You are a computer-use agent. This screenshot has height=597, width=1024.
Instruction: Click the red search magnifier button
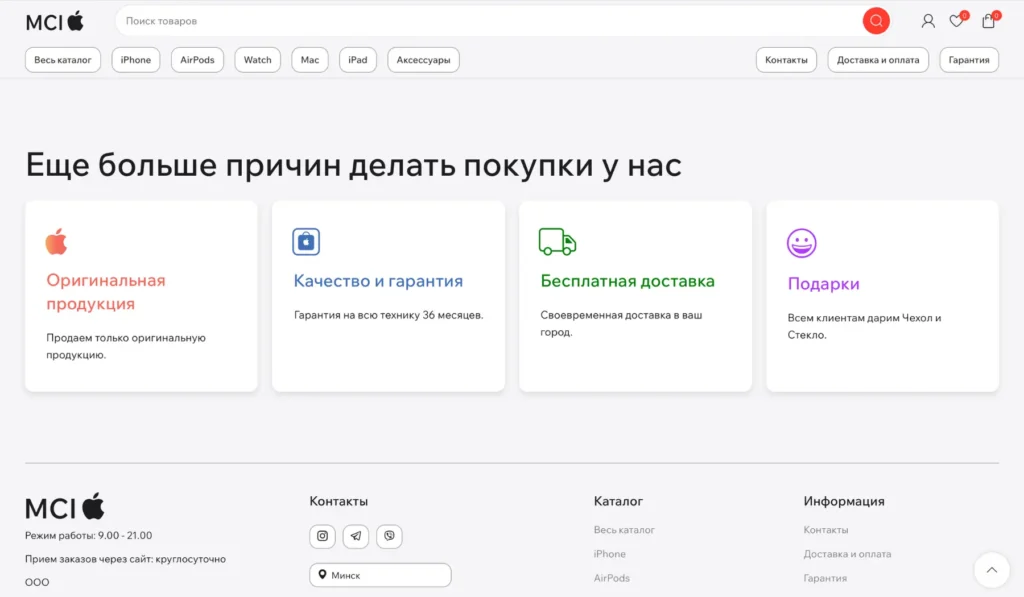(876, 21)
